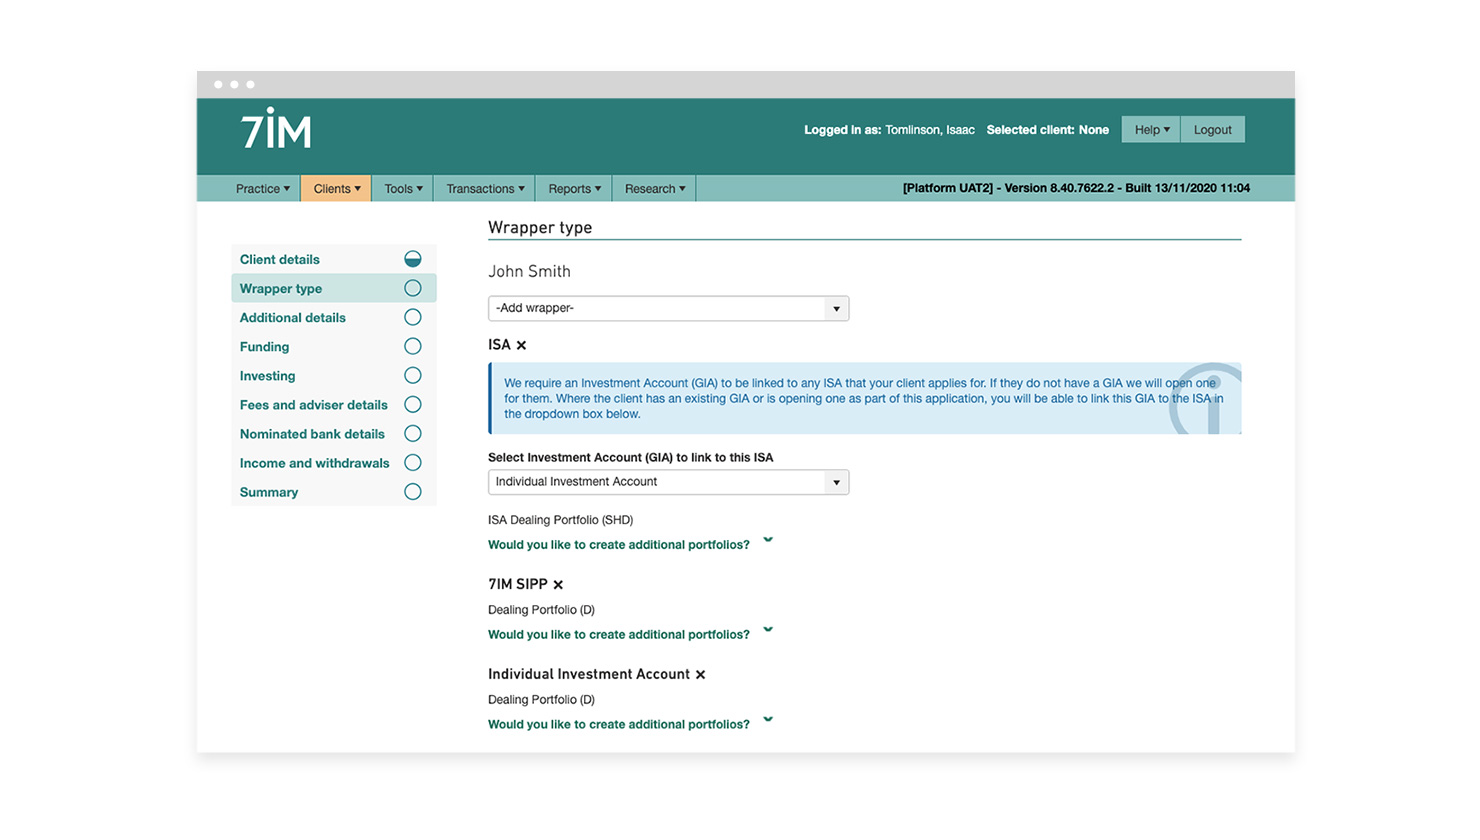Remove the Individual Investment Account wrapper X
Screen dimensions: 1480x840
point(700,675)
